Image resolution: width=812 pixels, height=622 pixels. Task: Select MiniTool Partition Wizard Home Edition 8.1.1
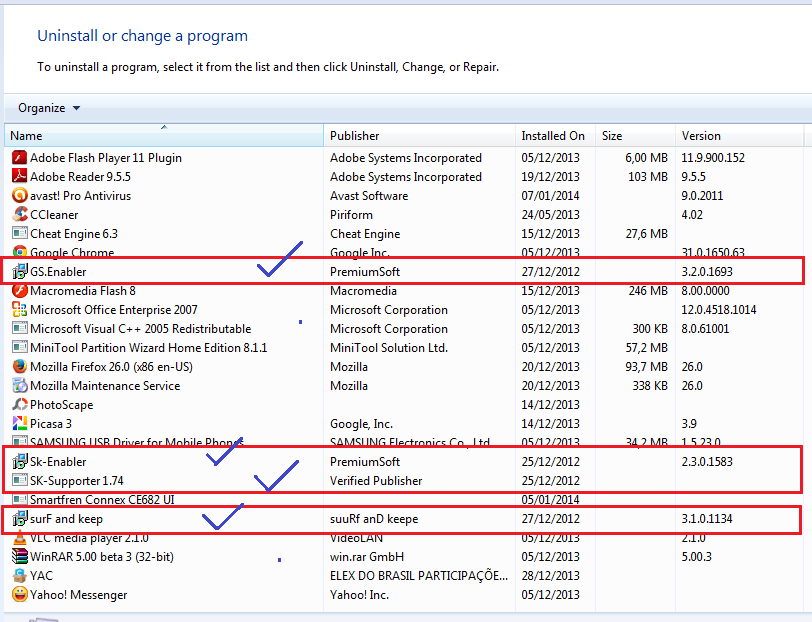[x=149, y=348]
